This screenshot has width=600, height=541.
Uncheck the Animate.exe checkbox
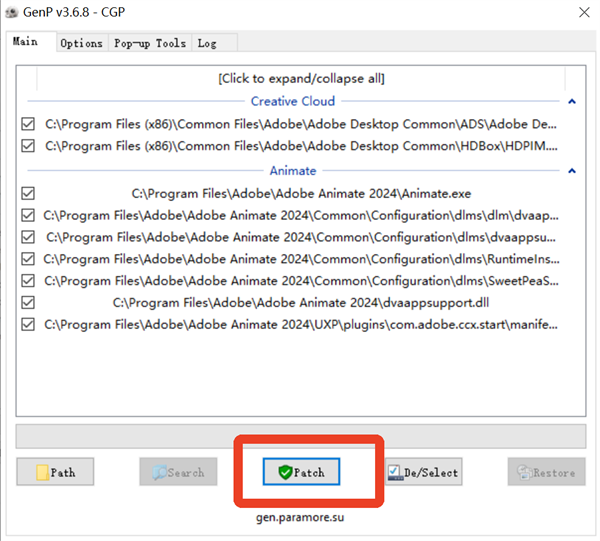28,193
